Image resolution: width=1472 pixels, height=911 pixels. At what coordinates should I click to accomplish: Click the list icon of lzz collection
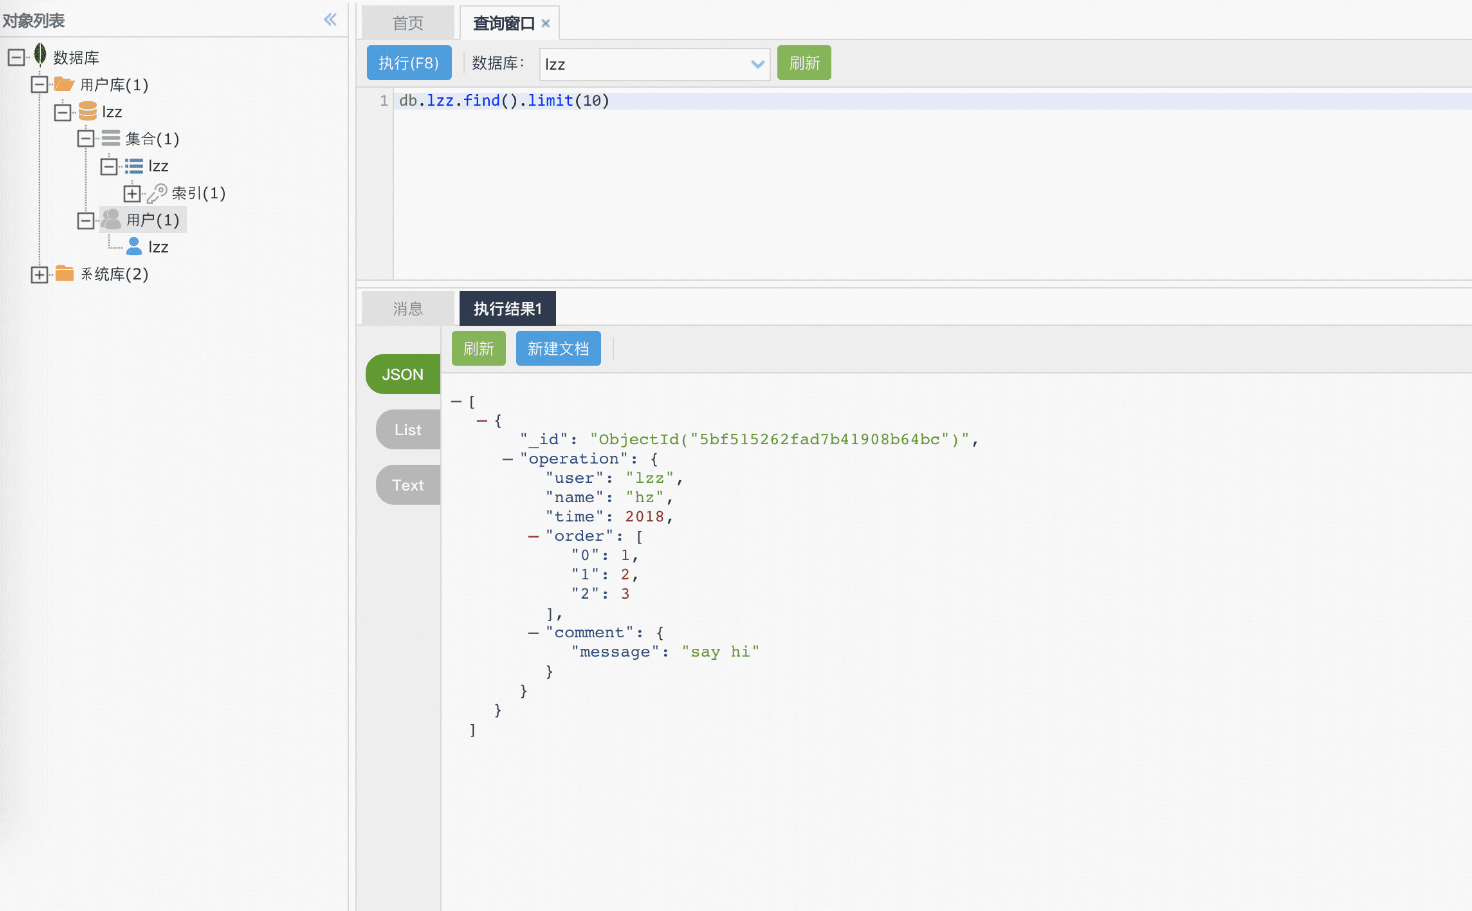(134, 166)
